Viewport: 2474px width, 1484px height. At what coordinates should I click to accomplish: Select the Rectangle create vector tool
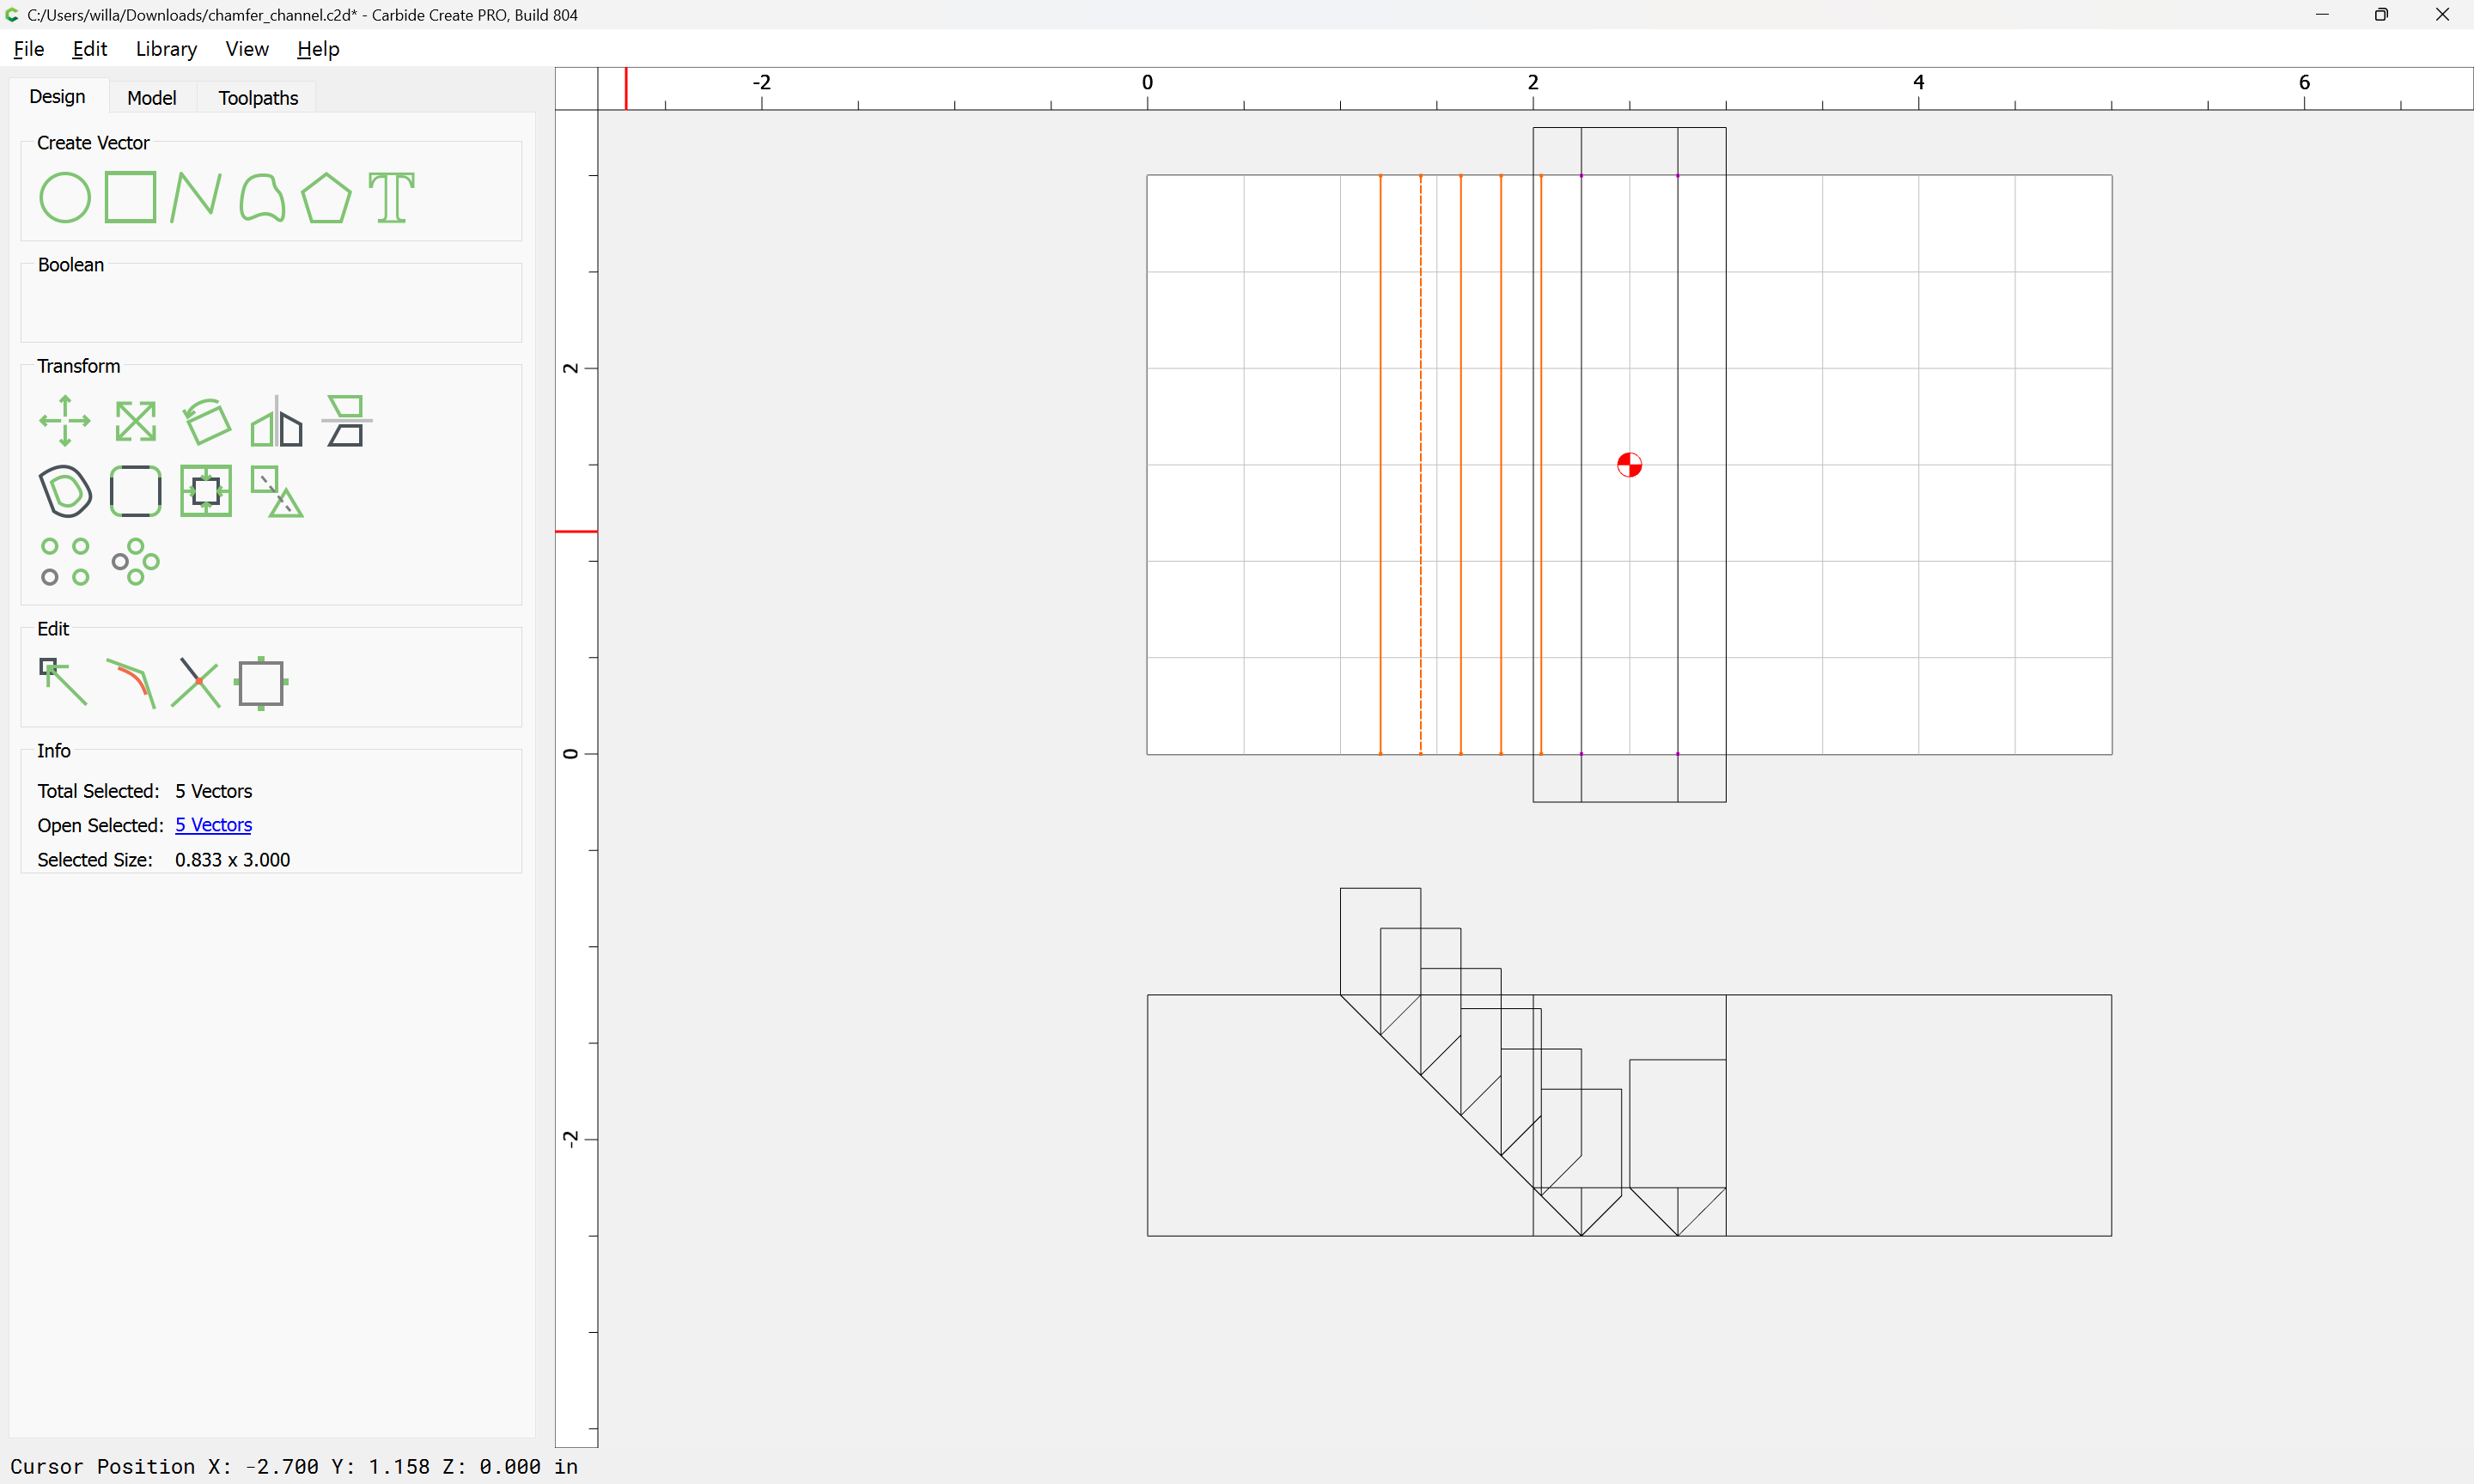(130, 197)
